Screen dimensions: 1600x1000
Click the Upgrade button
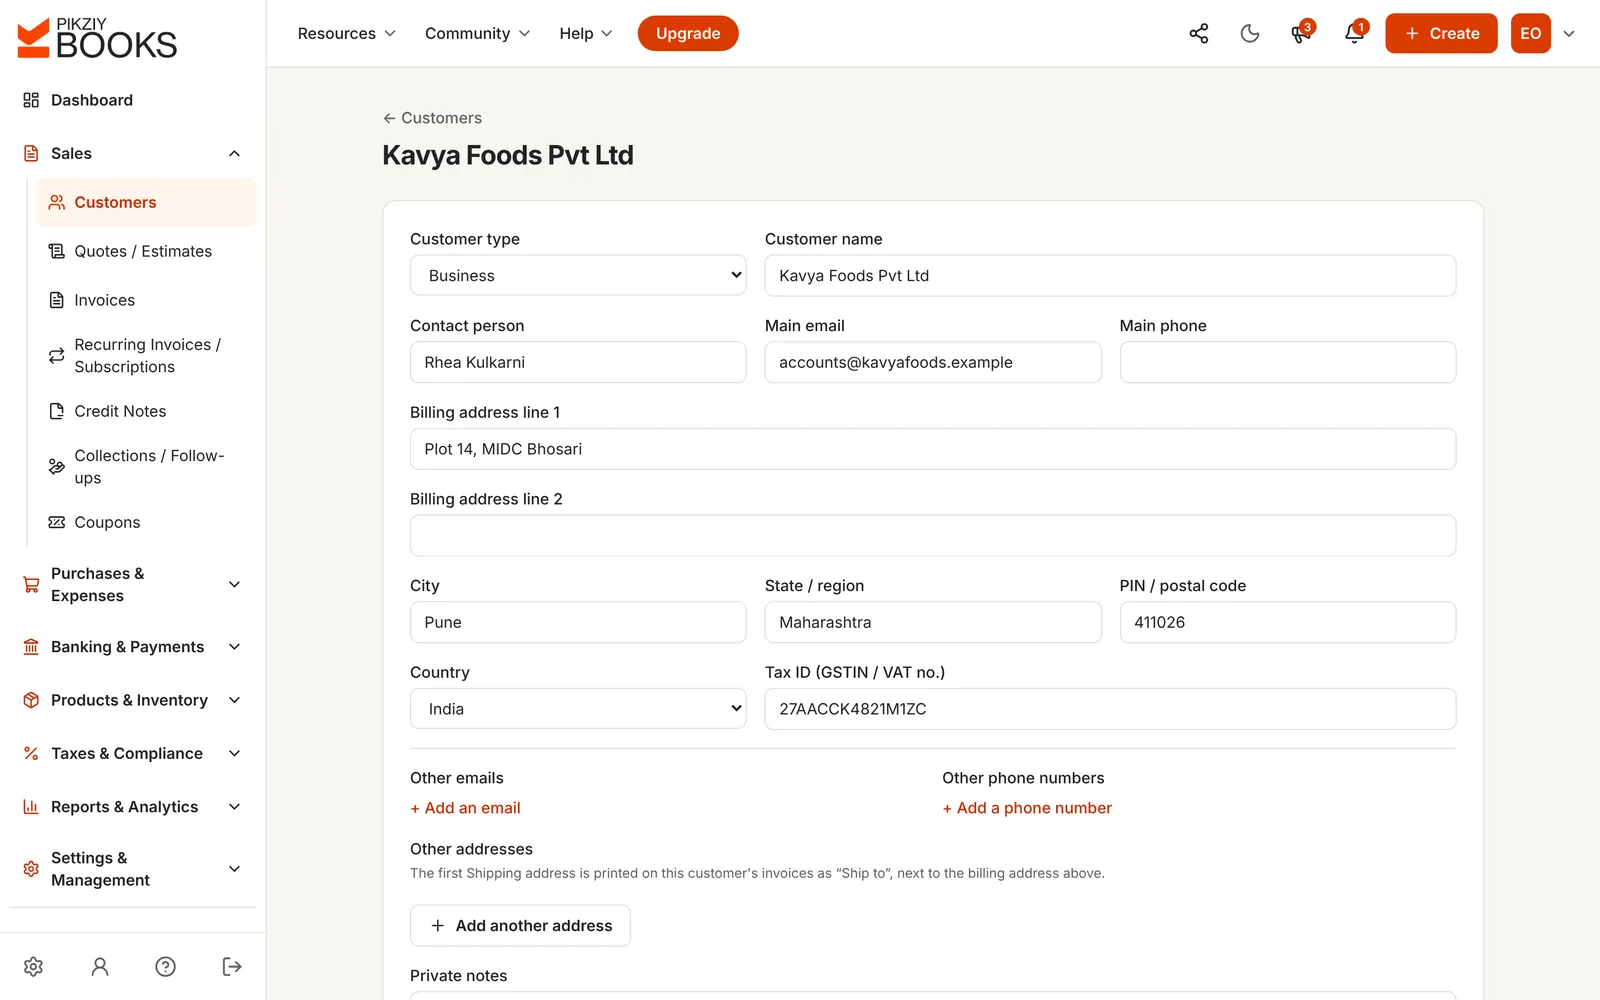click(688, 34)
